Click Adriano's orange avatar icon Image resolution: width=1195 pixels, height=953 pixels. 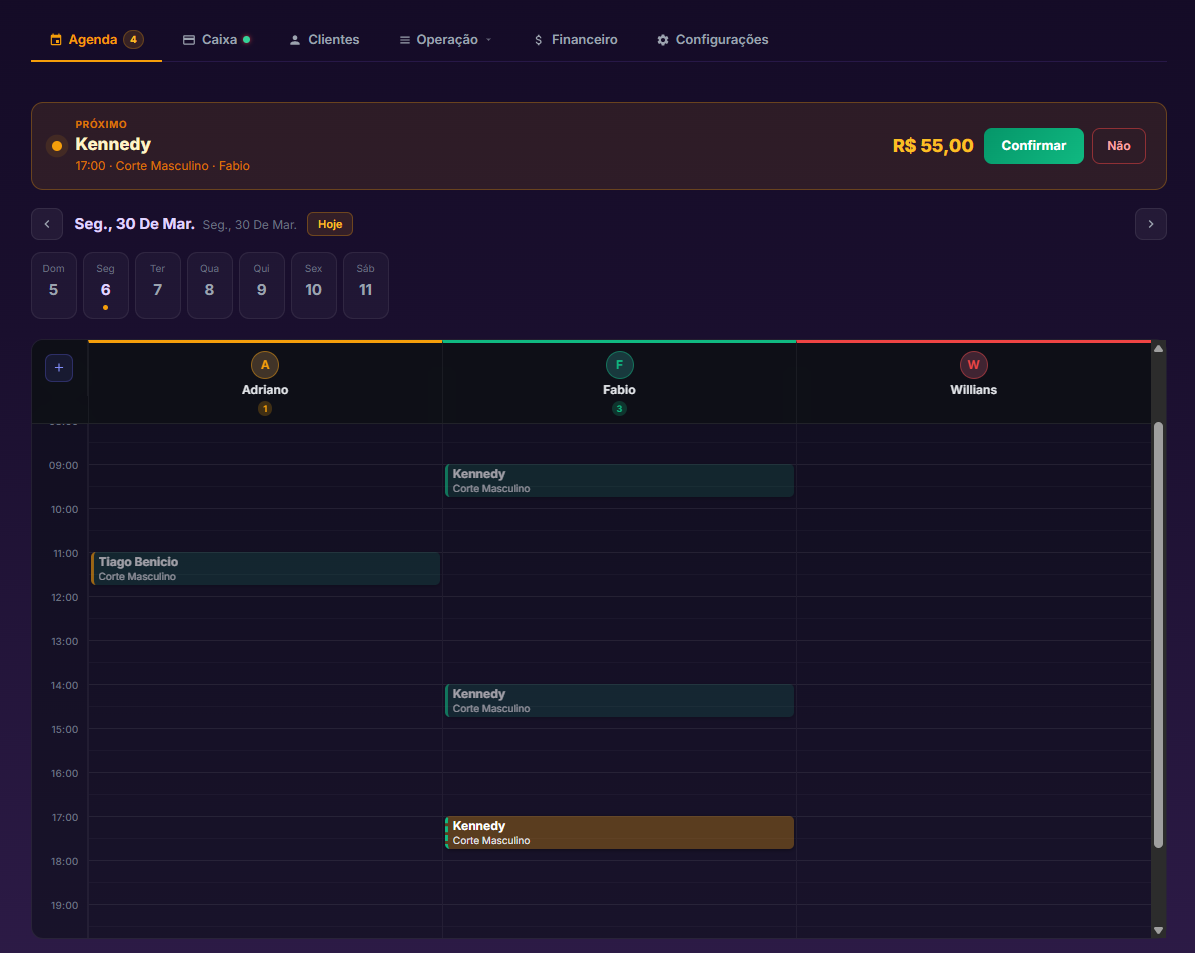[264, 364]
